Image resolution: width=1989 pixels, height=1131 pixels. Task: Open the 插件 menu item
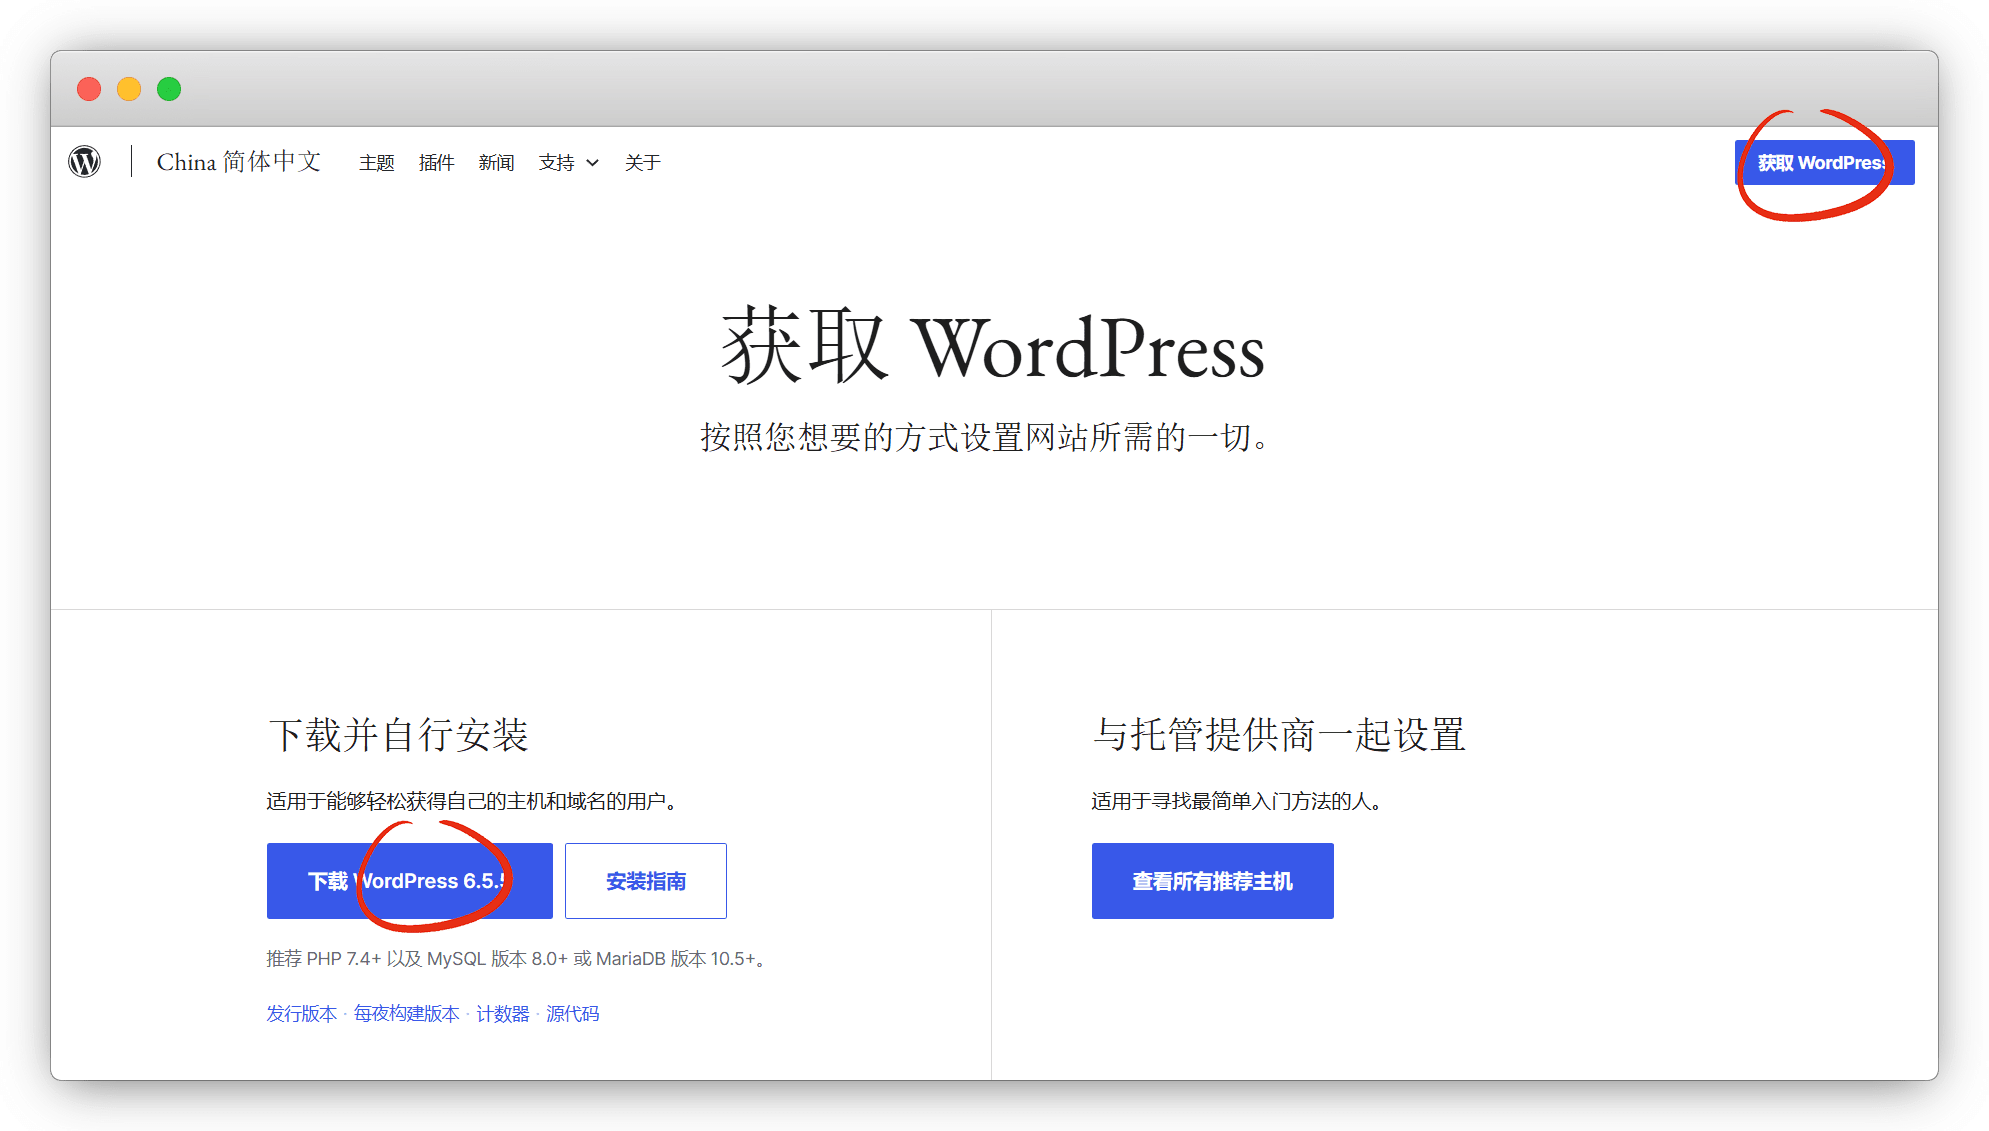coord(436,163)
